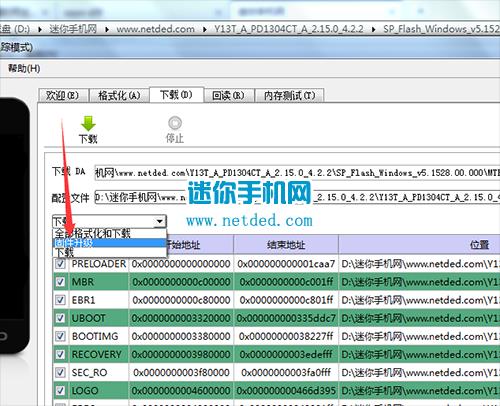
Task: Click the (D:) drive breadcrumb
Action: (15, 29)
